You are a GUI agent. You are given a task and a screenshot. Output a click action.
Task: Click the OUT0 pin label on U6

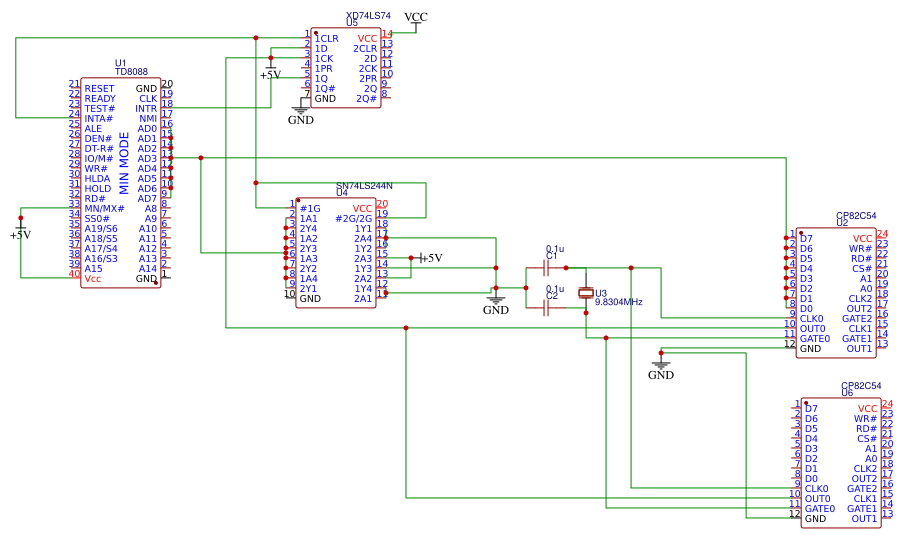click(818, 499)
